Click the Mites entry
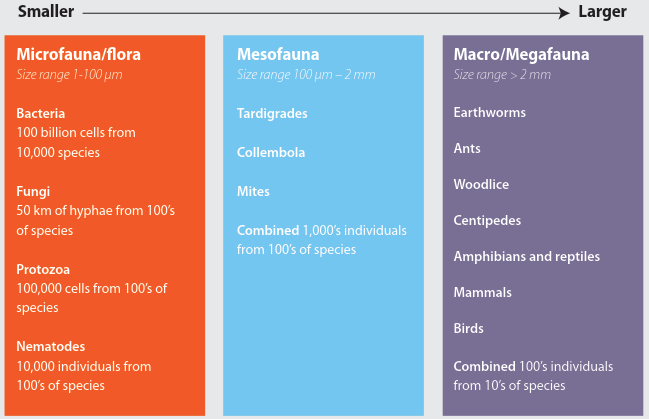 253,191
